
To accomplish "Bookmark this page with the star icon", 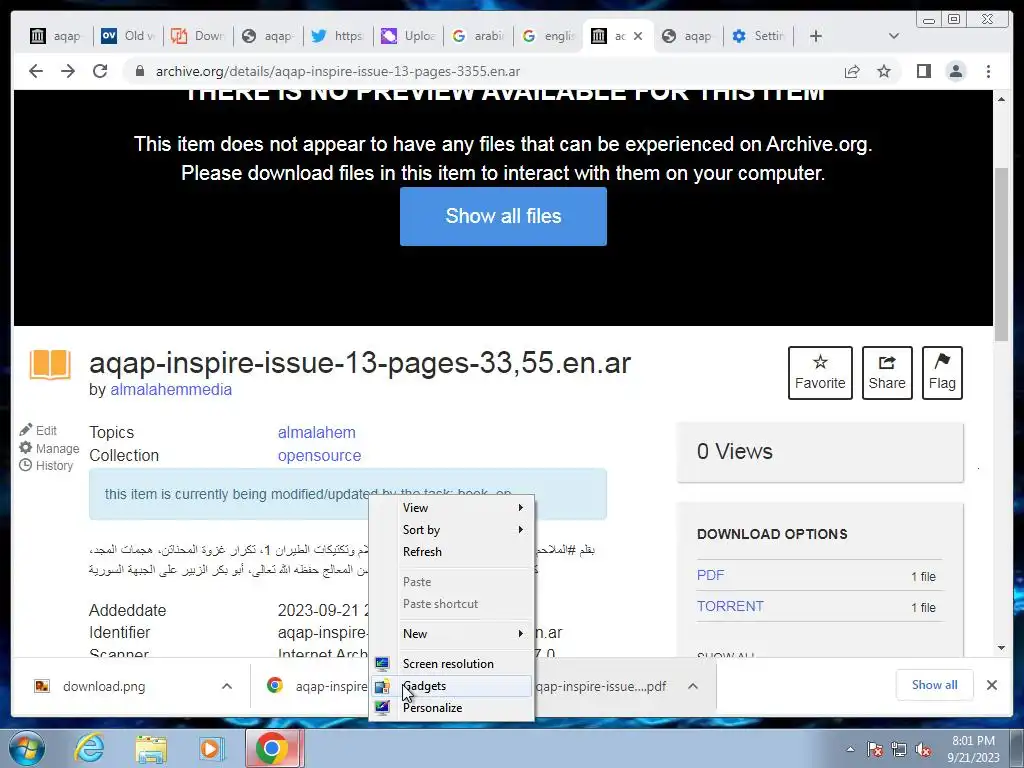I will click(884, 71).
